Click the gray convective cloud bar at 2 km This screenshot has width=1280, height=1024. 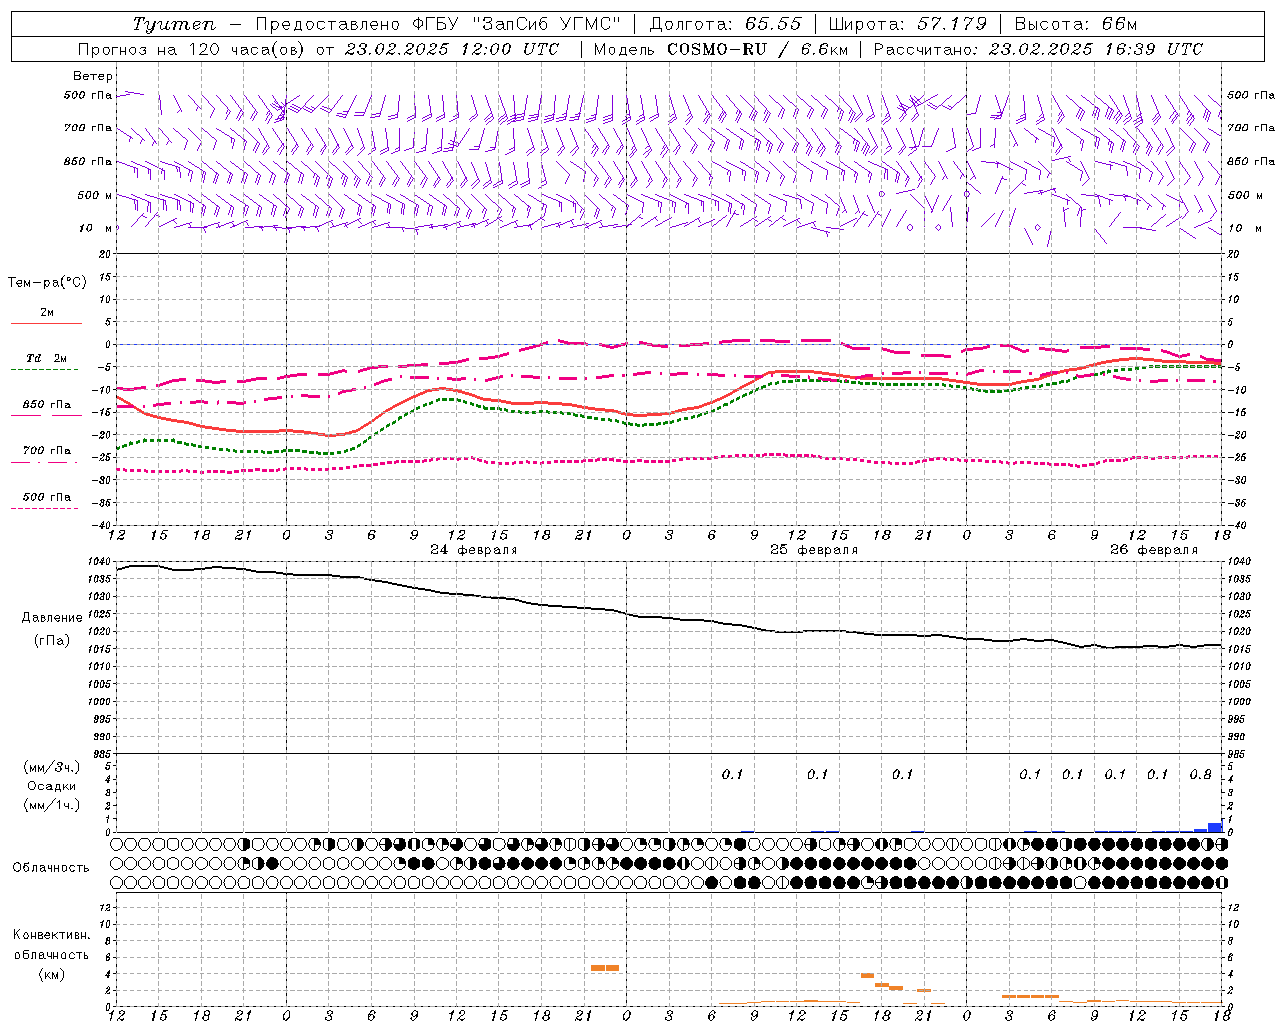924,991
